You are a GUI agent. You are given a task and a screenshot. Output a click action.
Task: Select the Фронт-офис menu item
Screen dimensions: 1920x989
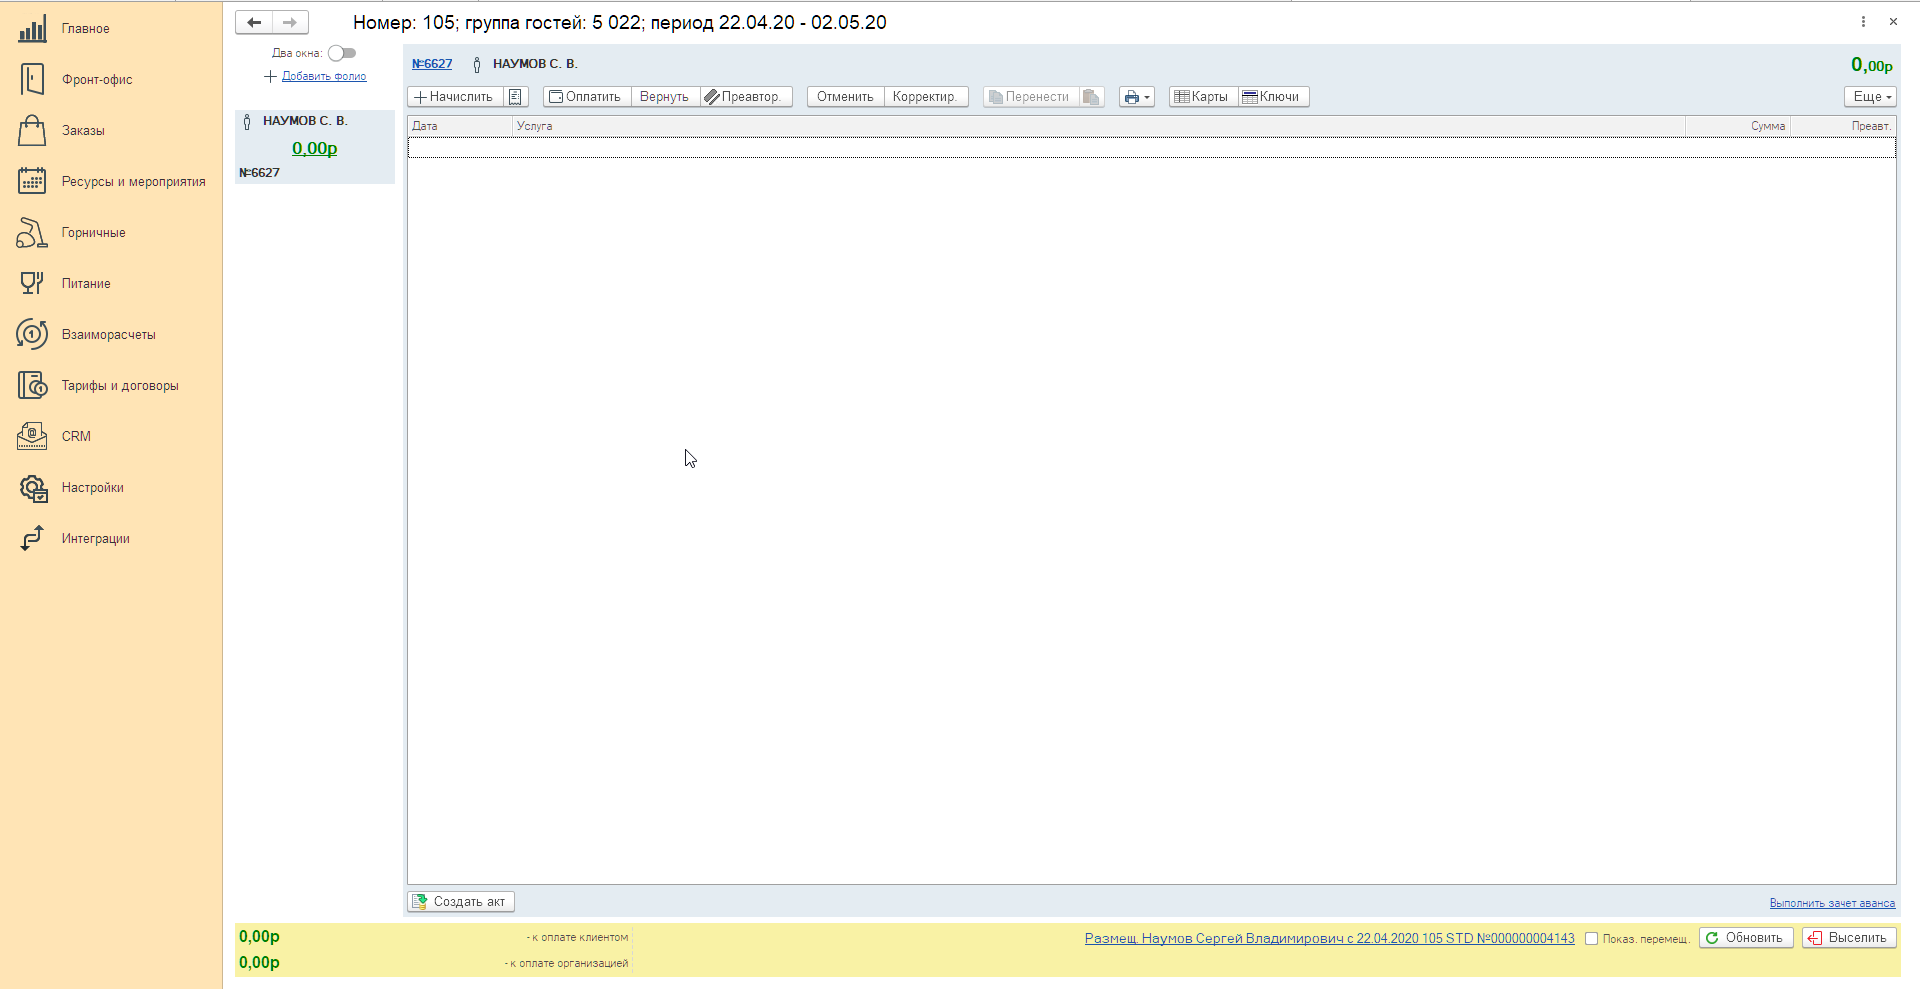[x=97, y=80]
